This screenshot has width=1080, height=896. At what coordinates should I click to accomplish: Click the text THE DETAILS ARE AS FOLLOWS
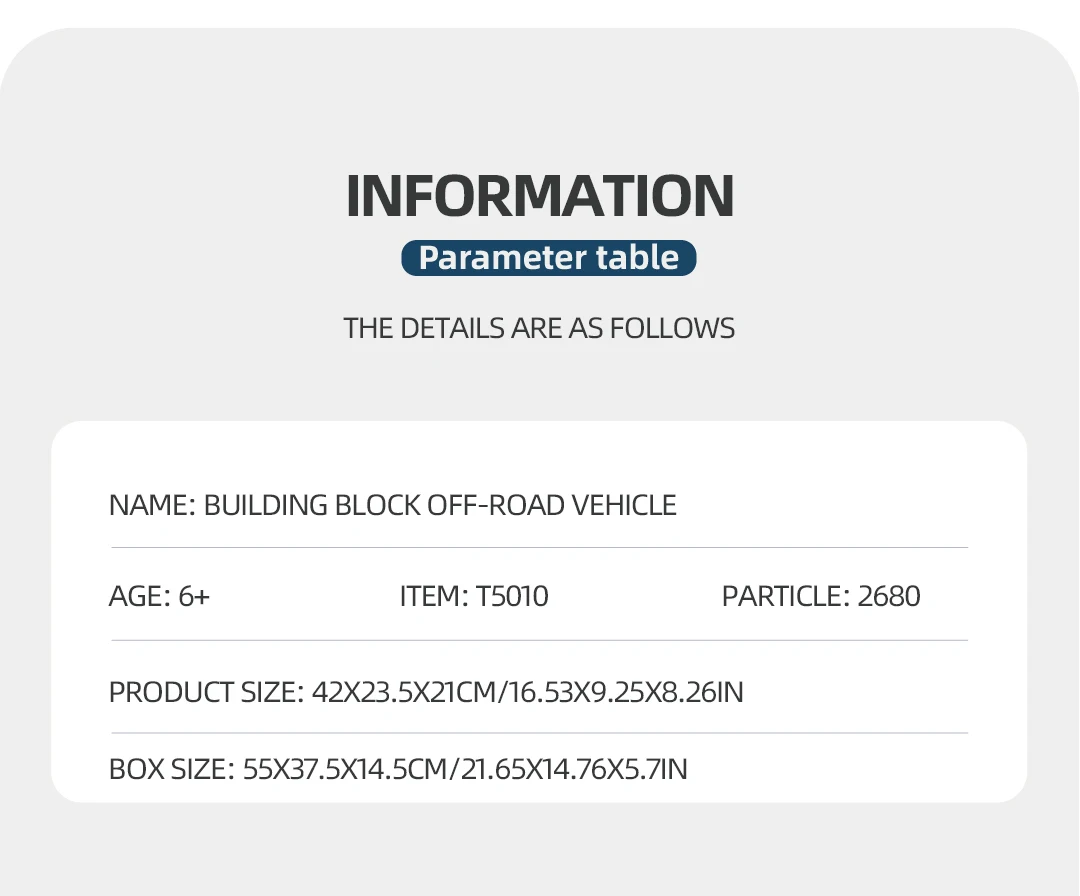(539, 328)
